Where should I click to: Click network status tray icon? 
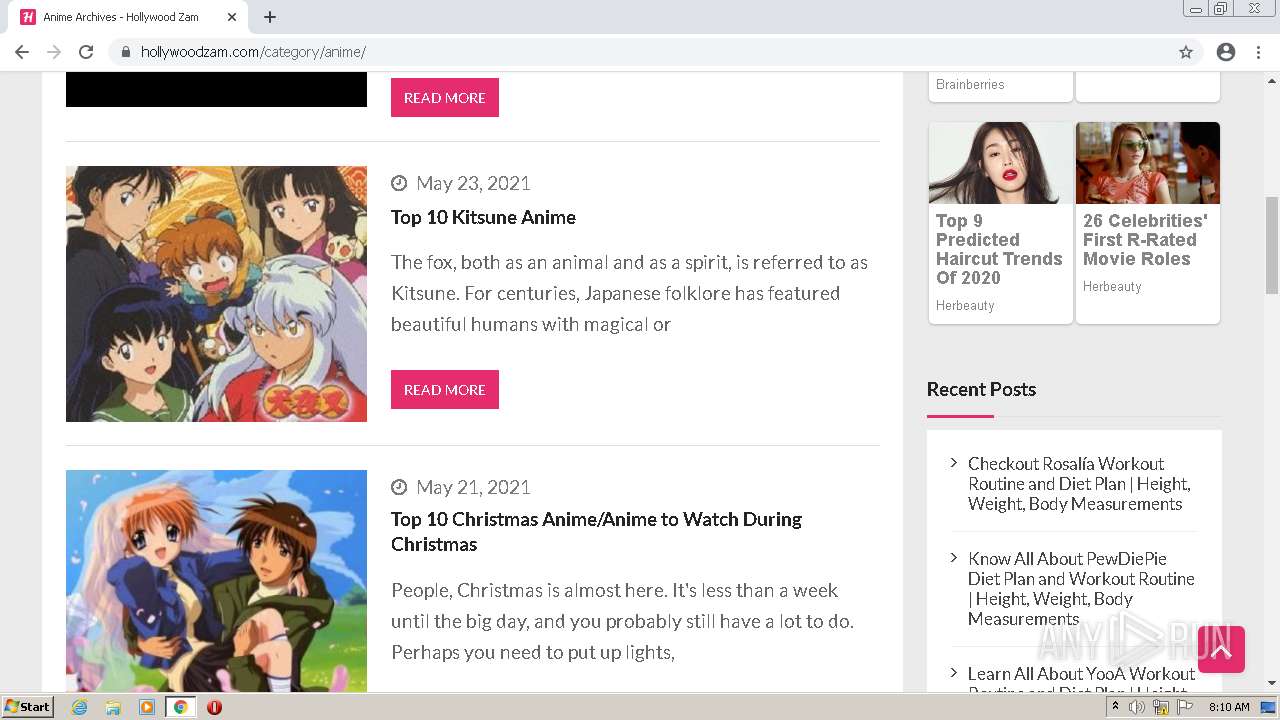click(1161, 707)
